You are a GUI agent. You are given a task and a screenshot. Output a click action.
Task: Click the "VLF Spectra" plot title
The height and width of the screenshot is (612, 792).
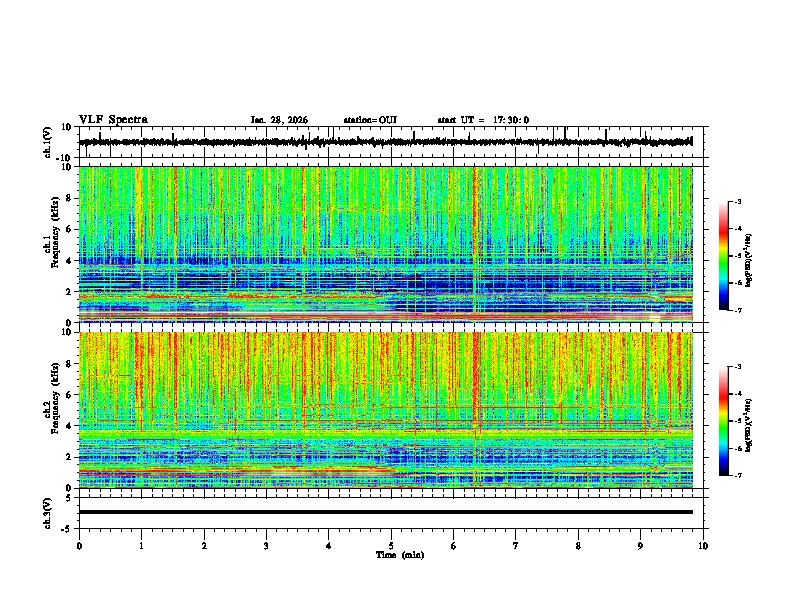(x=113, y=120)
